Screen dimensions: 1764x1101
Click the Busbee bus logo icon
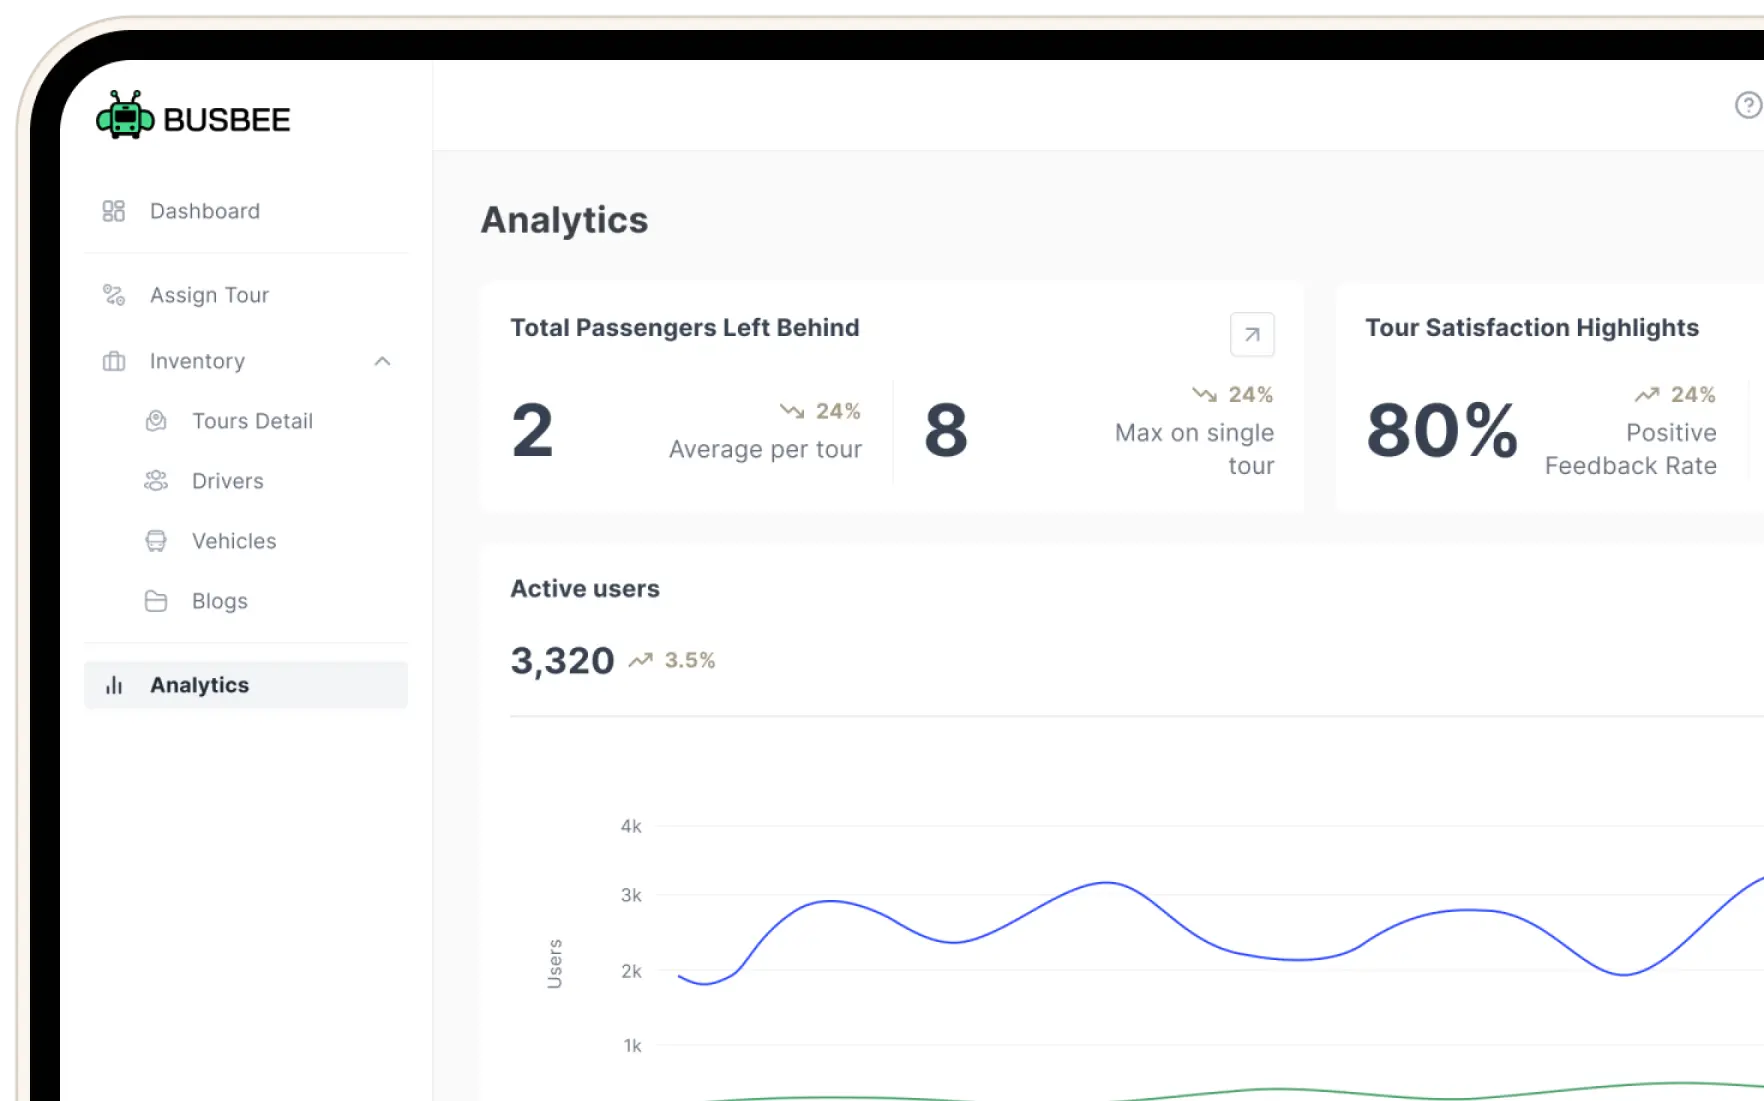pos(125,115)
